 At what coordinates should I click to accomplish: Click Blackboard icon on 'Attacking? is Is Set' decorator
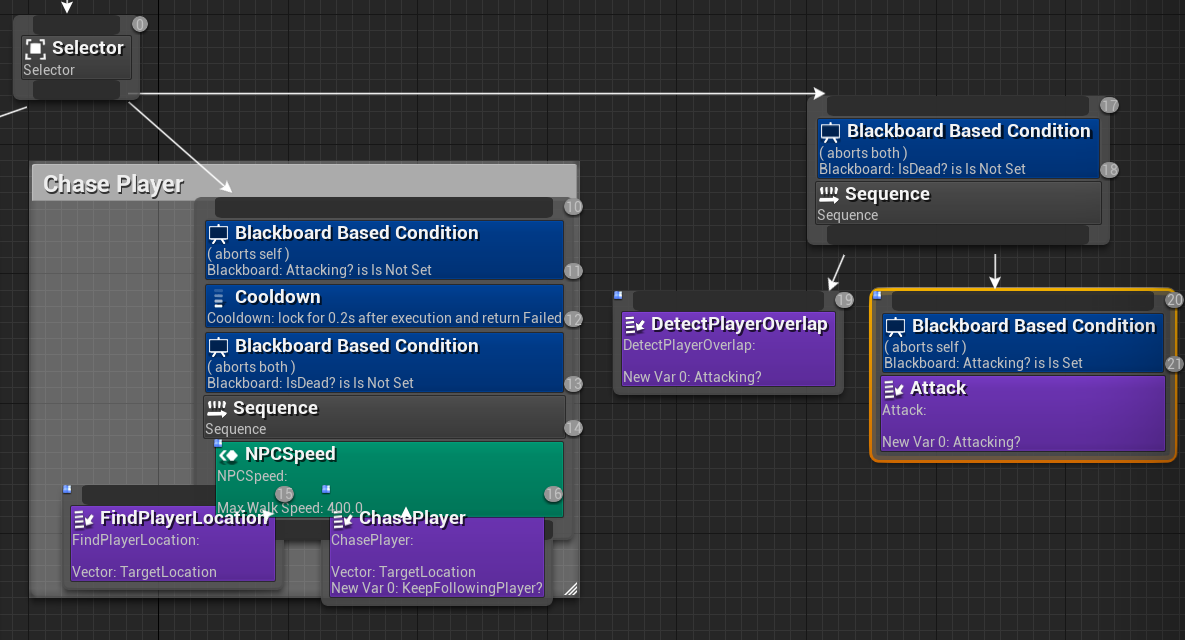(x=896, y=327)
